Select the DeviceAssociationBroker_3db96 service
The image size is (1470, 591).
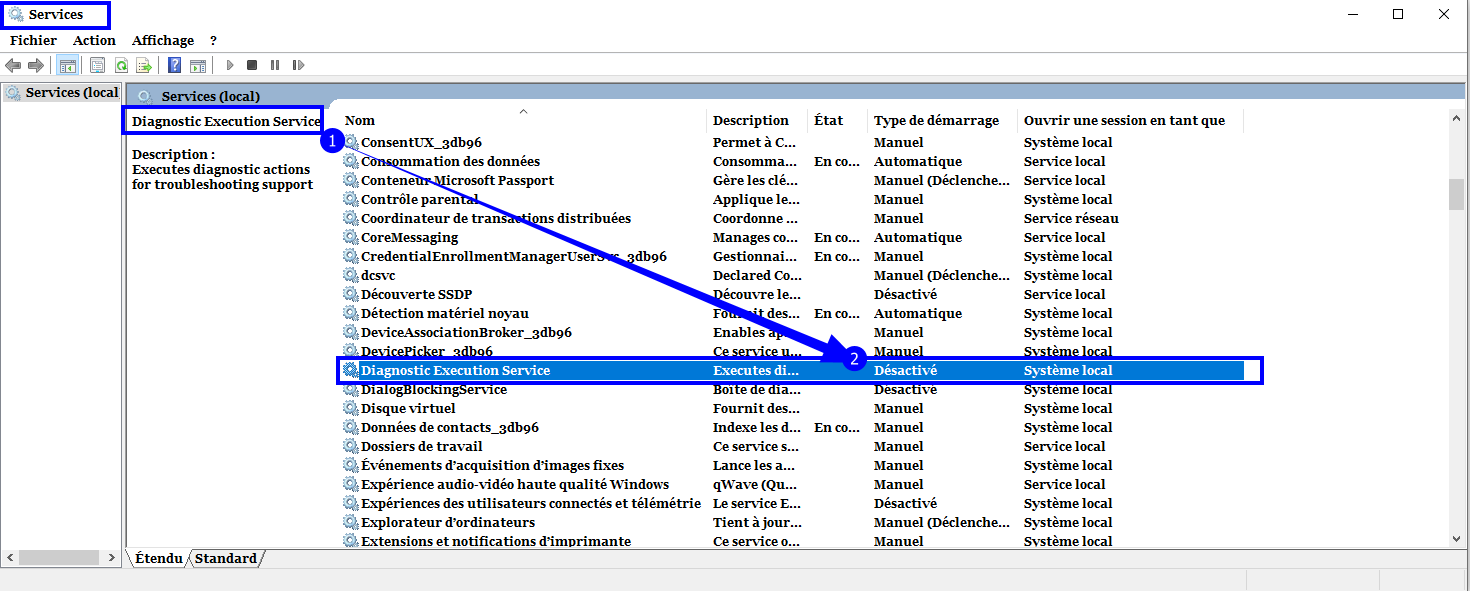pyautogui.click(x=466, y=332)
